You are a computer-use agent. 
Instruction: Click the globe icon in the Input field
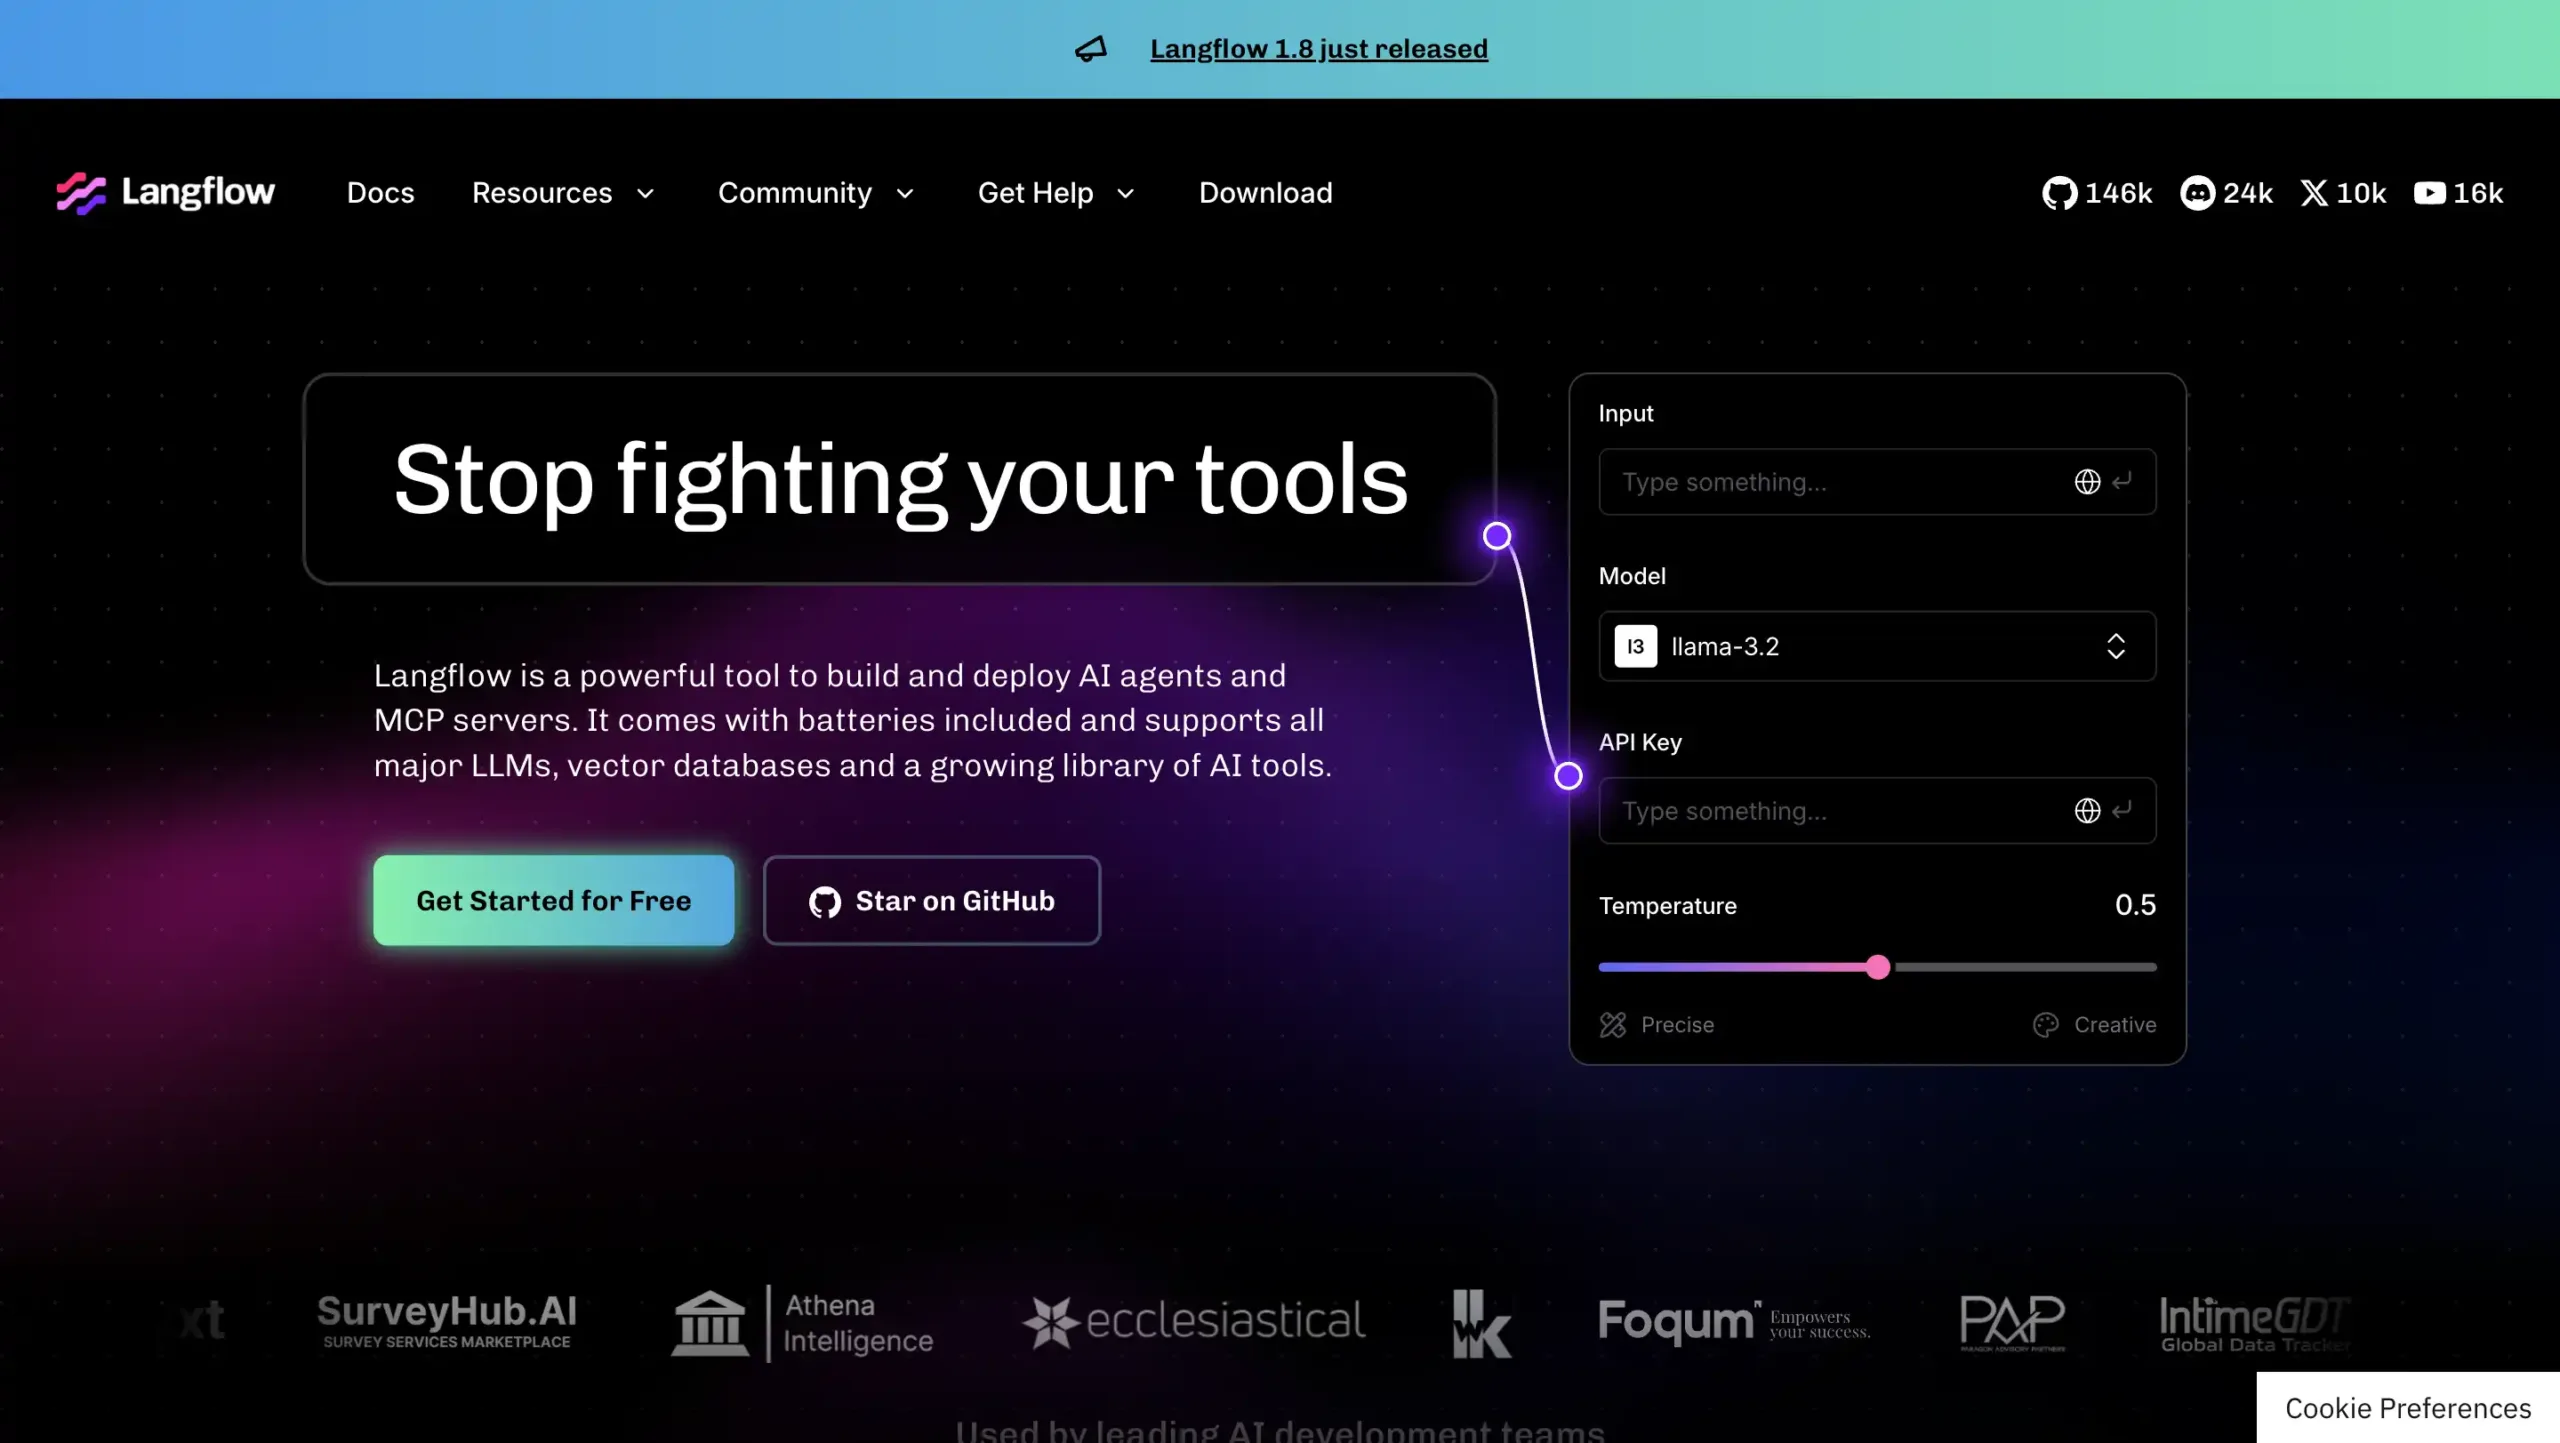[2089, 481]
